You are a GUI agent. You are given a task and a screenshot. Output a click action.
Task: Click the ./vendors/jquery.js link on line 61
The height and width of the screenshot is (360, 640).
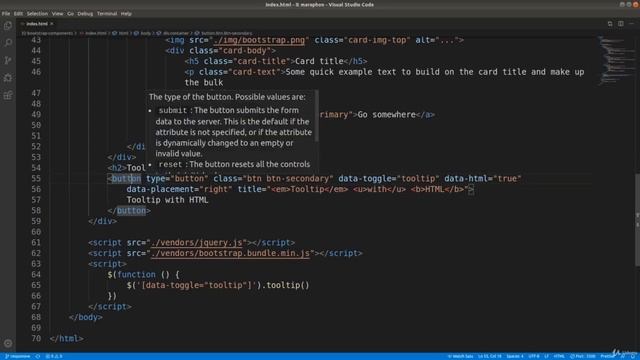[x=197, y=242]
